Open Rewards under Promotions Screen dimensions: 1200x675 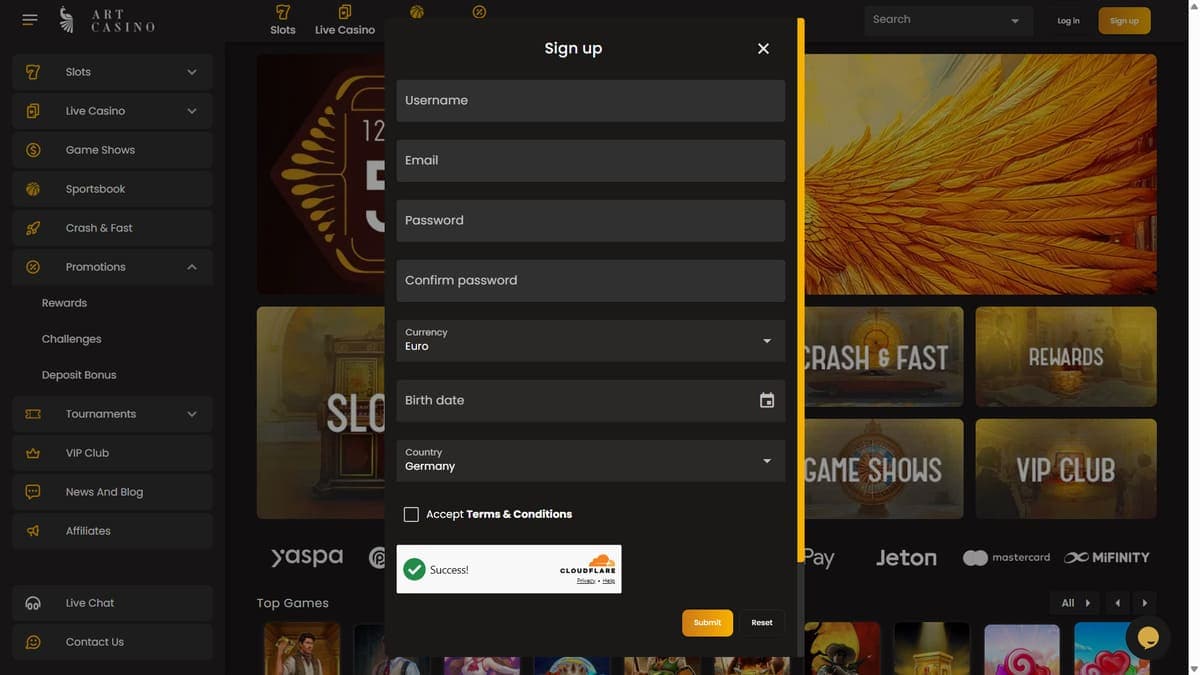tap(64, 303)
